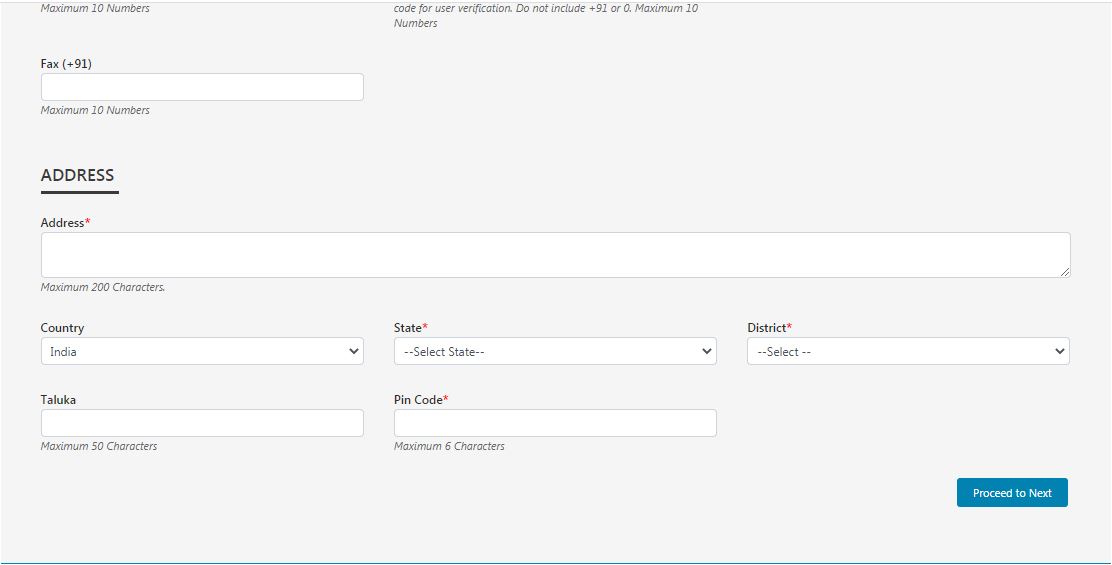The width and height of the screenshot is (1112, 565).
Task: Click the 'Maximum 6 Characters' hint text
Action: click(x=450, y=447)
